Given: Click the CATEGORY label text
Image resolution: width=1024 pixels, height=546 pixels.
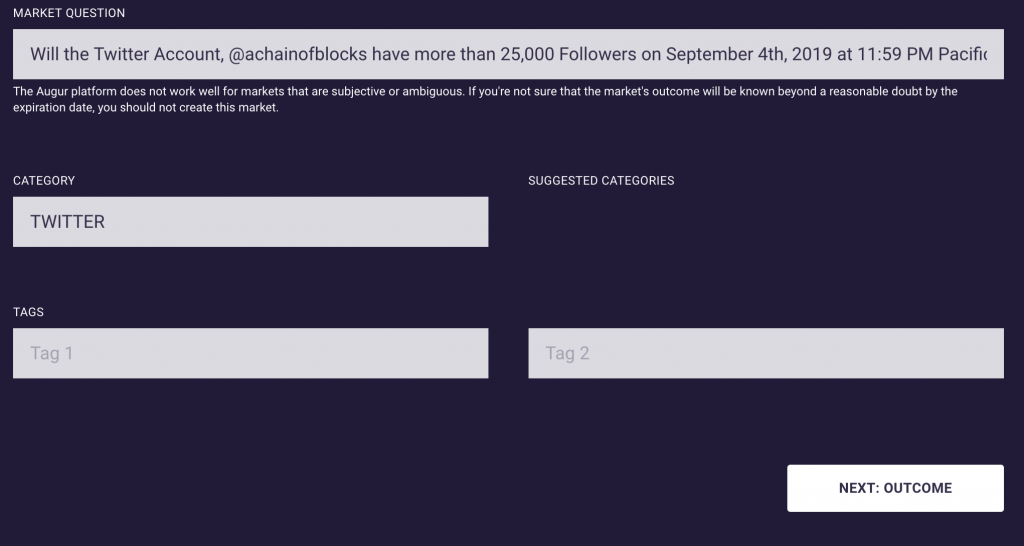Looking at the screenshot, I should [44, 181].
